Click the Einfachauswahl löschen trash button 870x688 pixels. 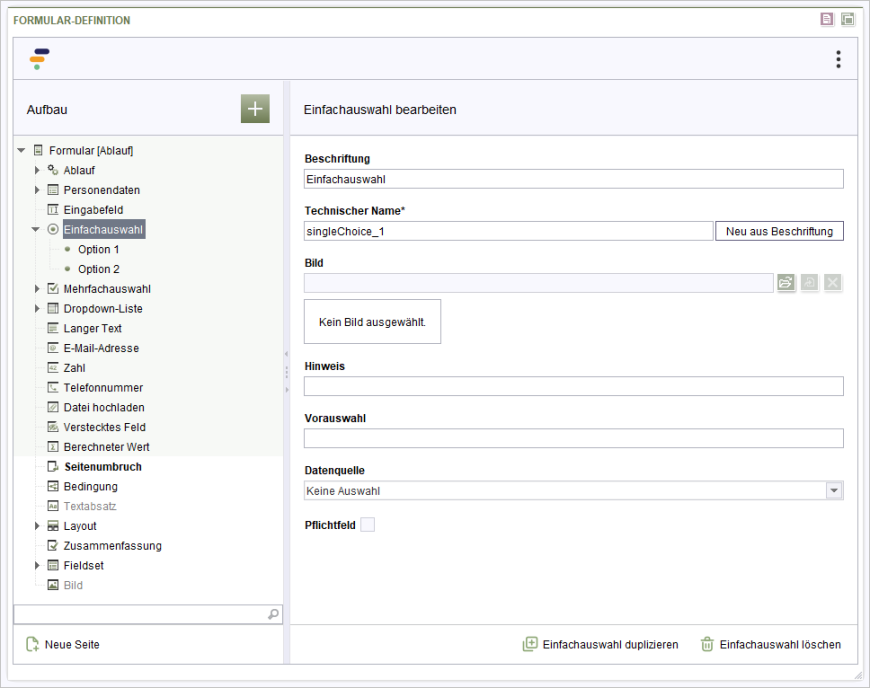(x=770, y=645)
